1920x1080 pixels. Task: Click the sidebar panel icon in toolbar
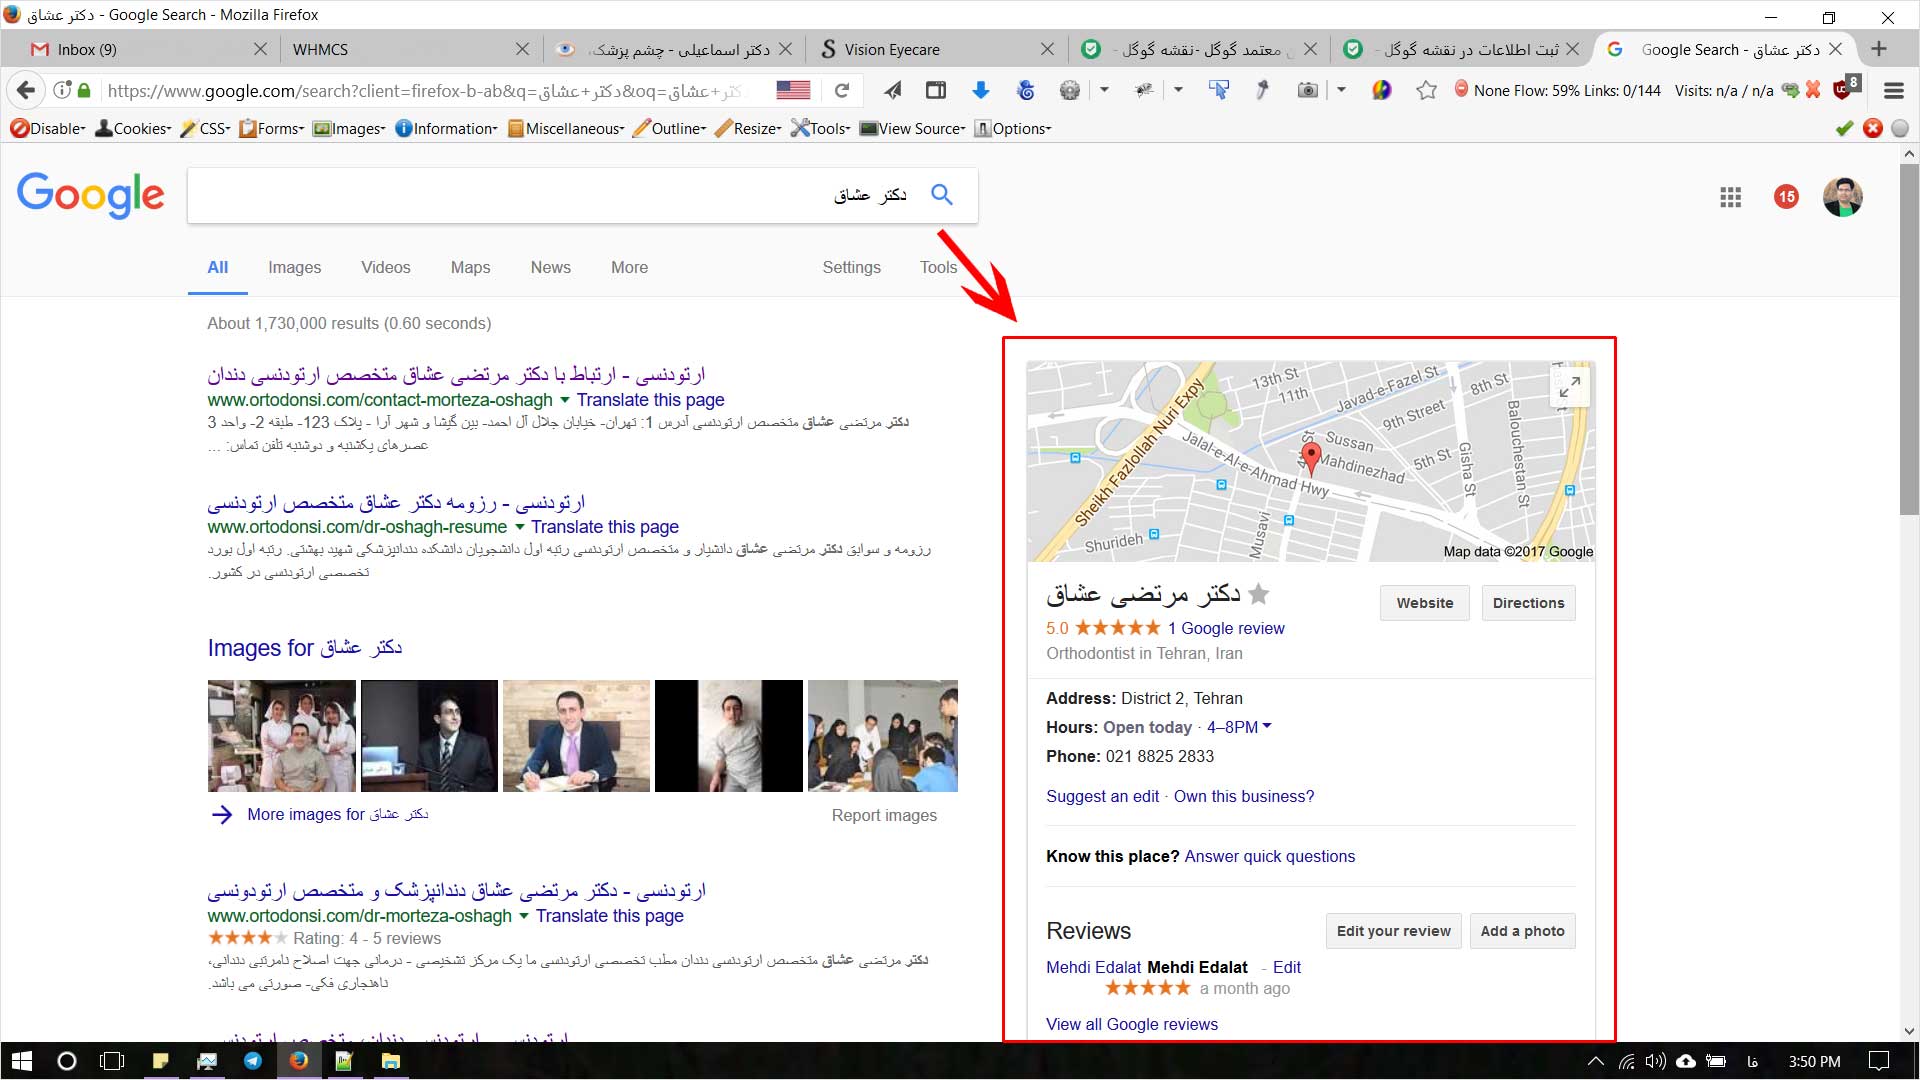[935, 90]
